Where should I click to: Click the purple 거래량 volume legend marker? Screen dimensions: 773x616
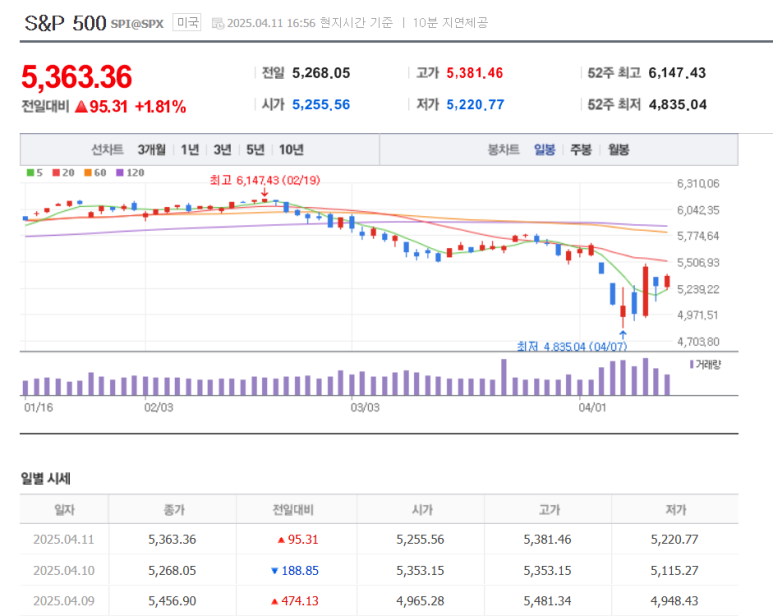(x=692, y=364)
